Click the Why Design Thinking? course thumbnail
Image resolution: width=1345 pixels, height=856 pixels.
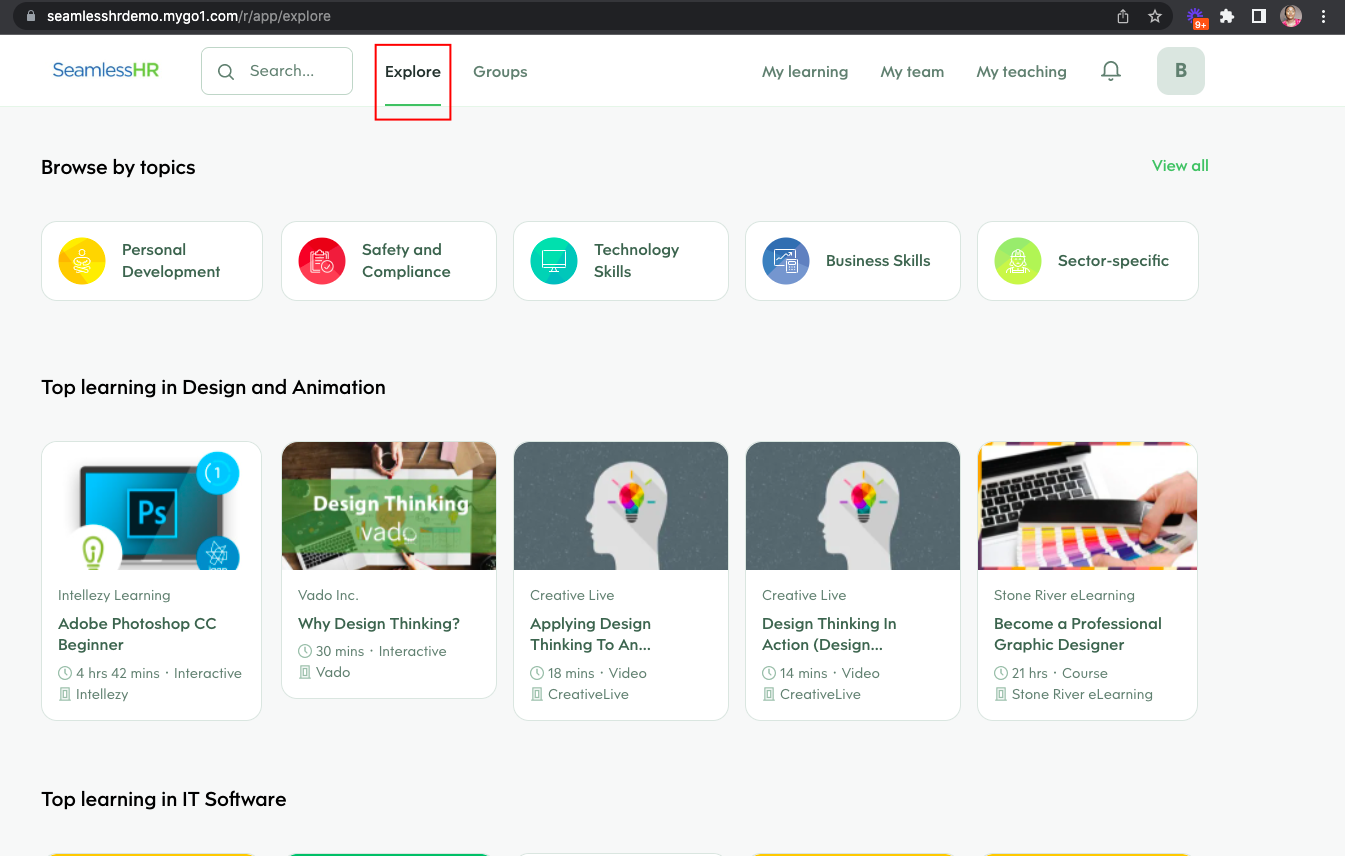tap(388, 505)
